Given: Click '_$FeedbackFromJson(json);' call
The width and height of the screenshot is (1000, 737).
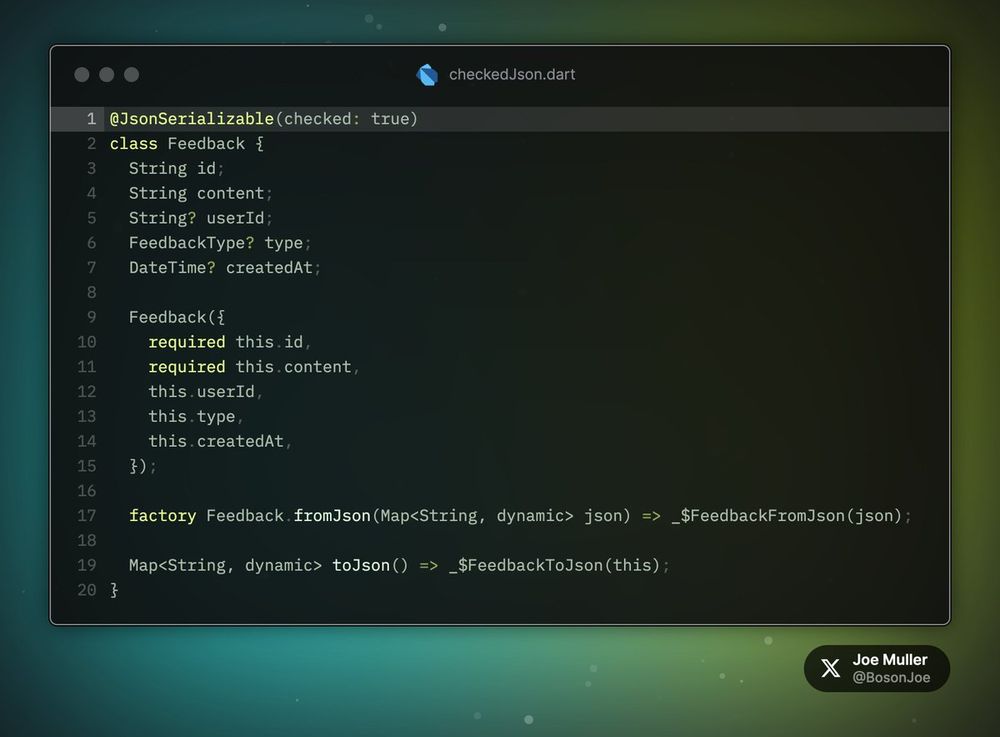Looking at the screenshot, I should (x=791, y=516).
